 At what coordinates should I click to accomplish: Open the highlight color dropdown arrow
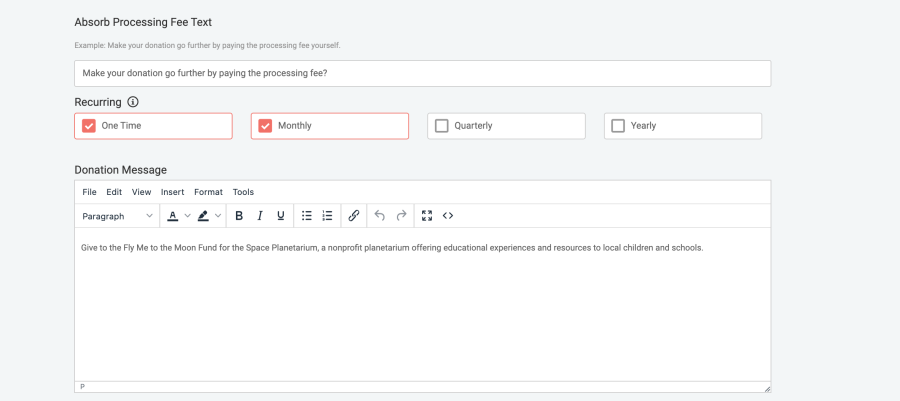coord(218,216)
